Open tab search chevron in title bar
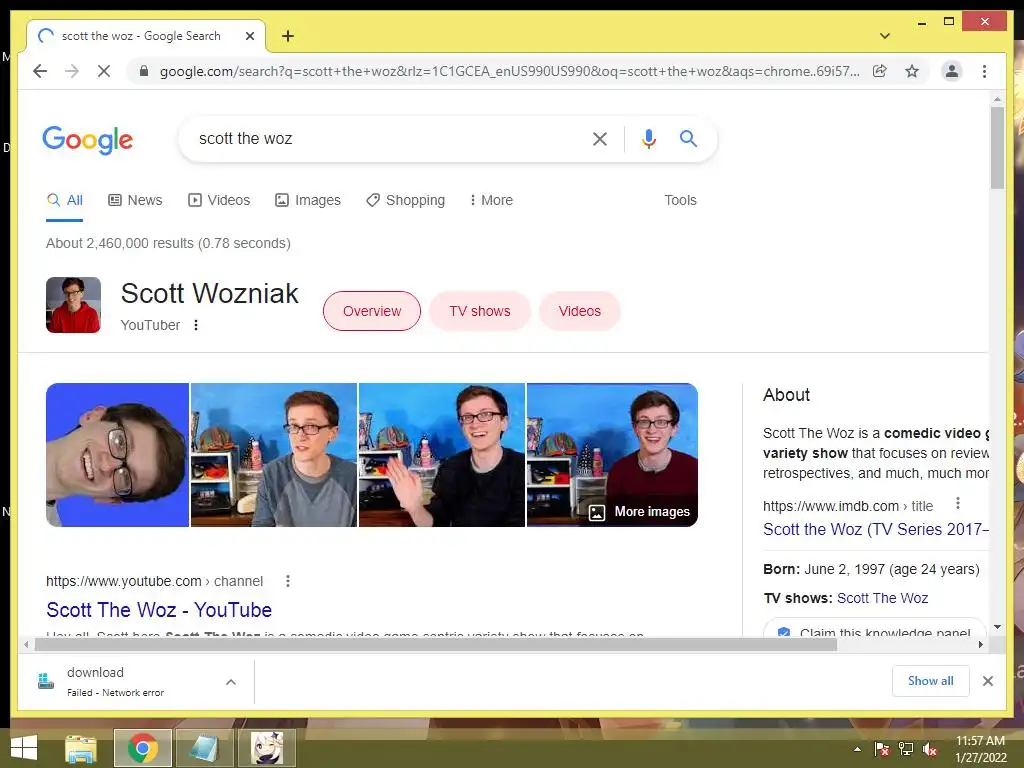The image size is (1024, 768). (x=885, y=36)
